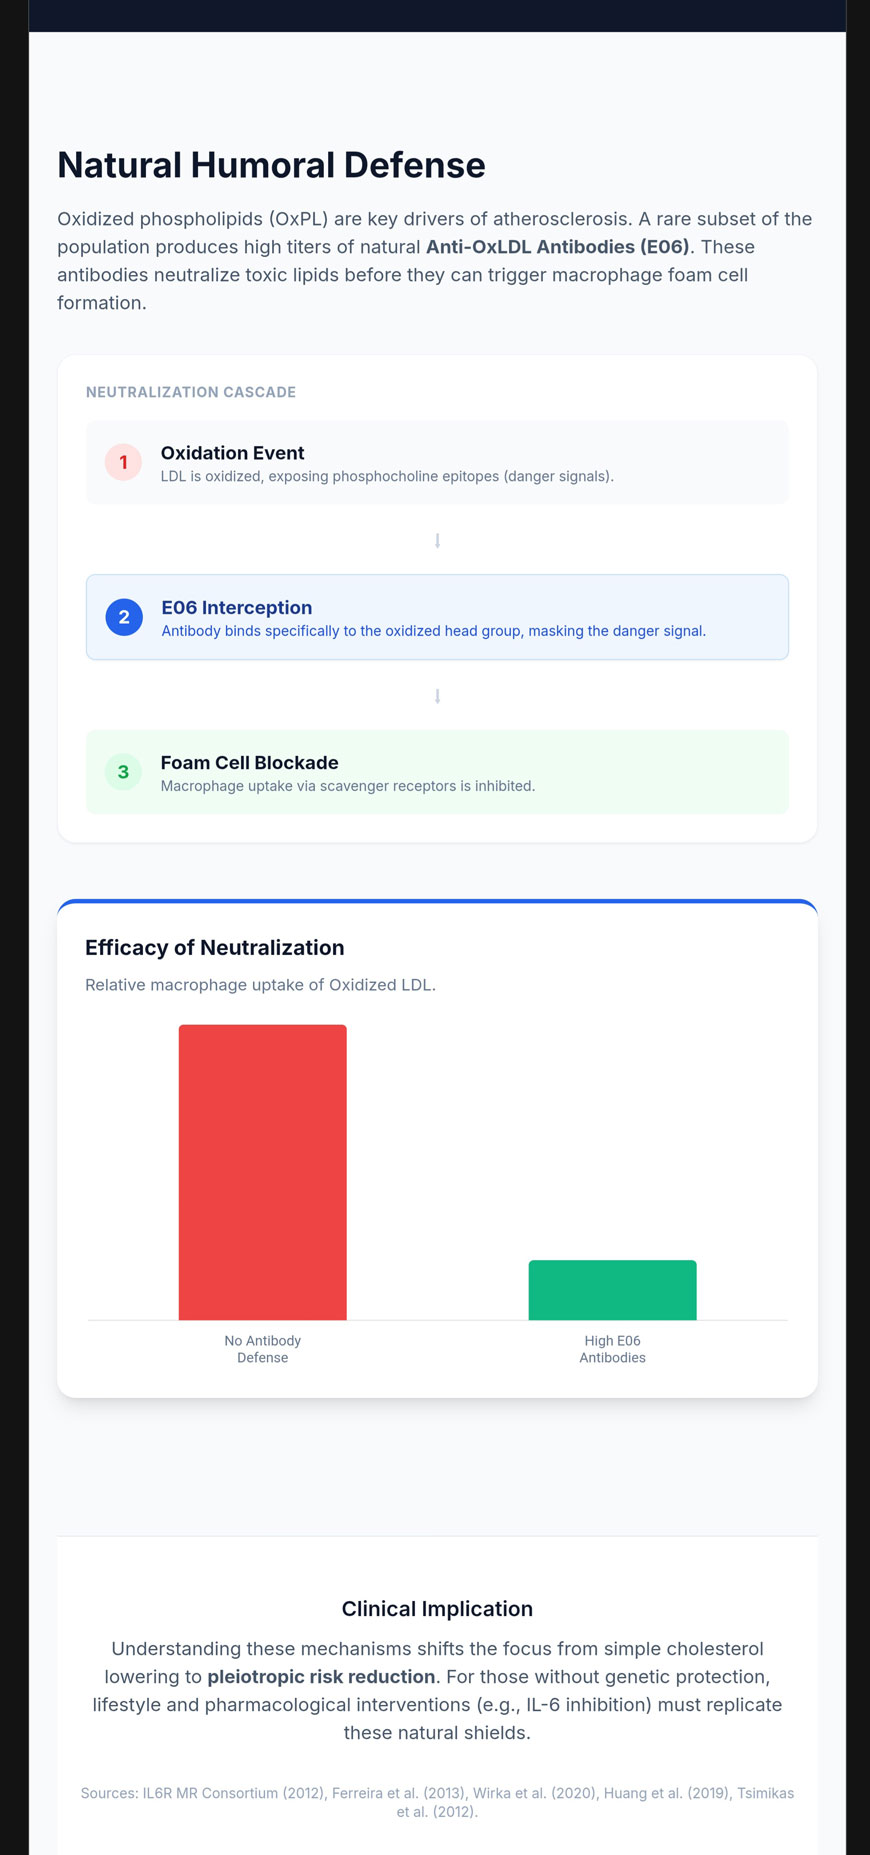Click the green number 3 step circle

point(123,772)
